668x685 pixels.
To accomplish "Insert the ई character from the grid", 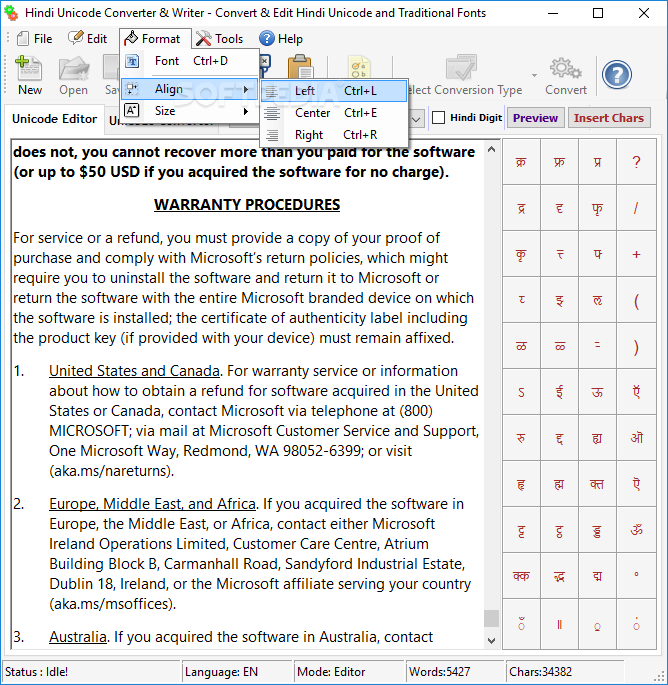I will [x=559, y=392].
